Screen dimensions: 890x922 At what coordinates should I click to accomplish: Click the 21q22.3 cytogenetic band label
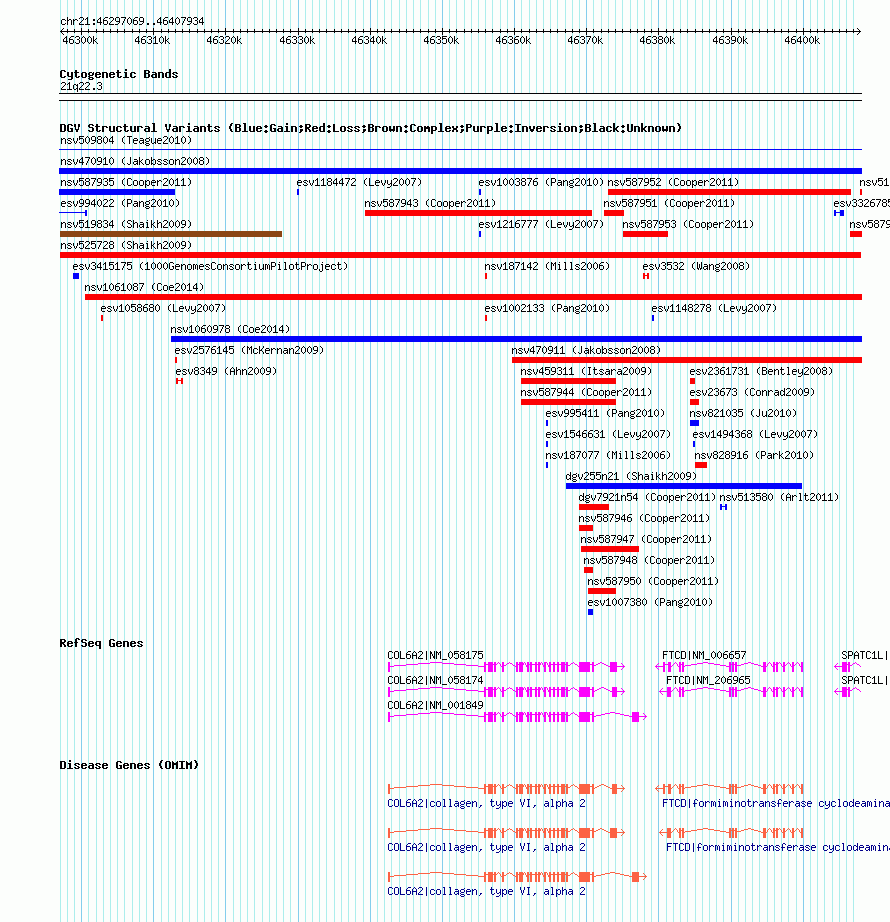click(x=81, y=86)
